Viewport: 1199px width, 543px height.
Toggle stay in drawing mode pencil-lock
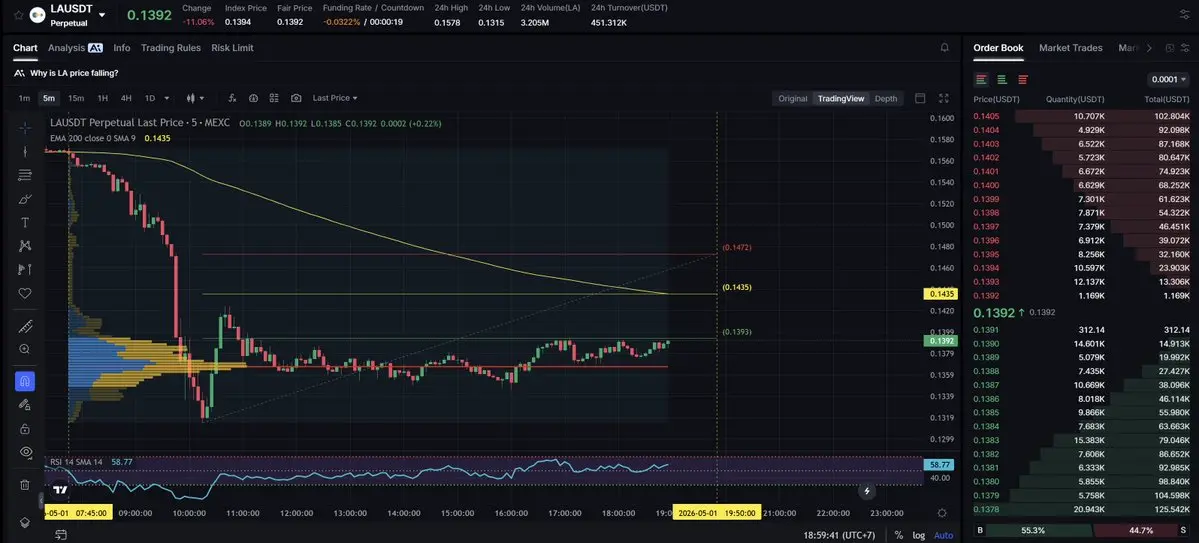tap(24, 405)
